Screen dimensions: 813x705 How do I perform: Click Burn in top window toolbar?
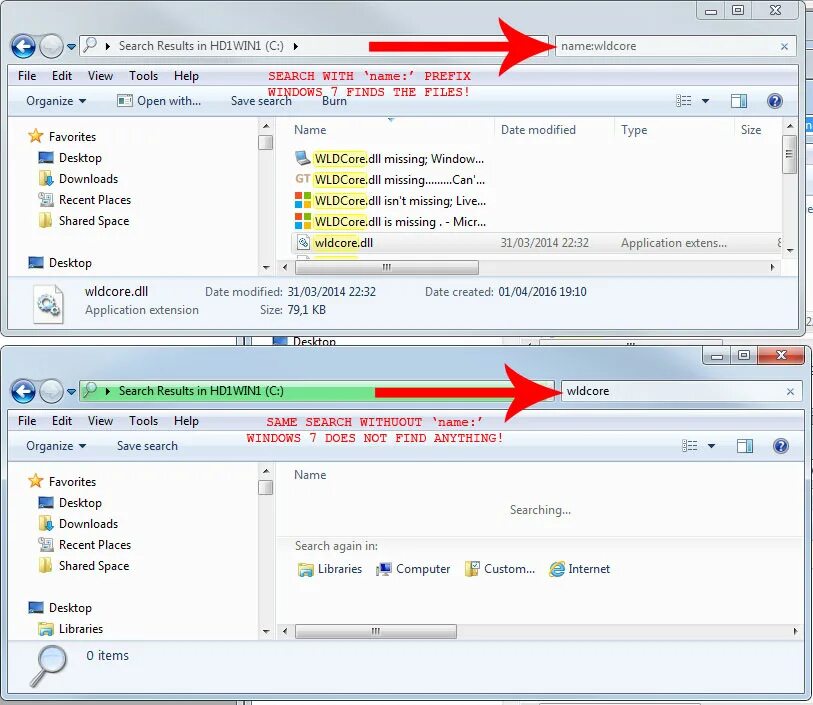[334, 101]
